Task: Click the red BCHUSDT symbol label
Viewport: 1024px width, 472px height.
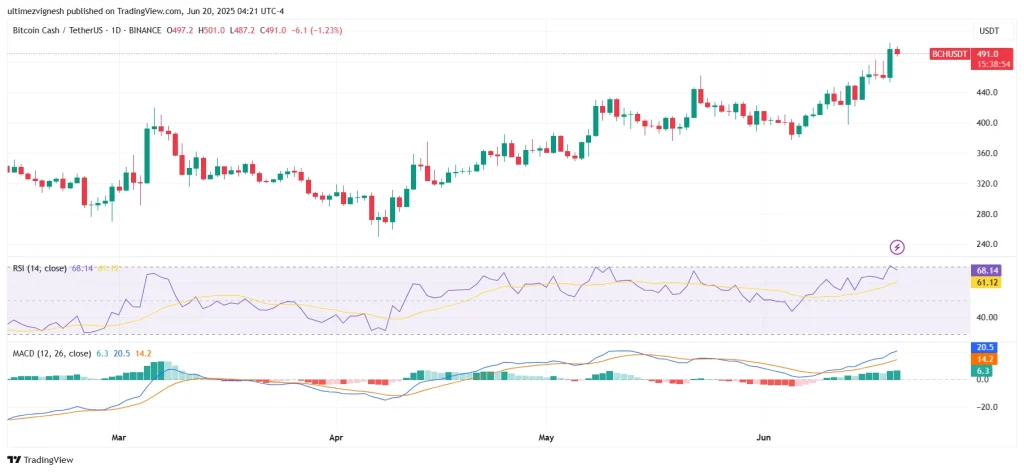Action: (949, 54)
